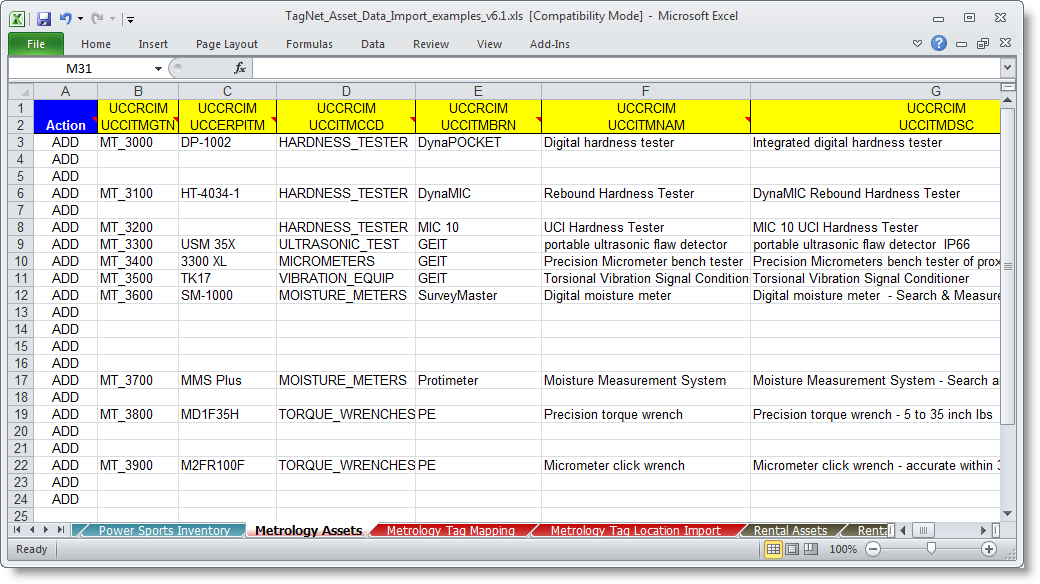Click into the formula bar
Screen dimensions: 1040x584
point(626,68)
